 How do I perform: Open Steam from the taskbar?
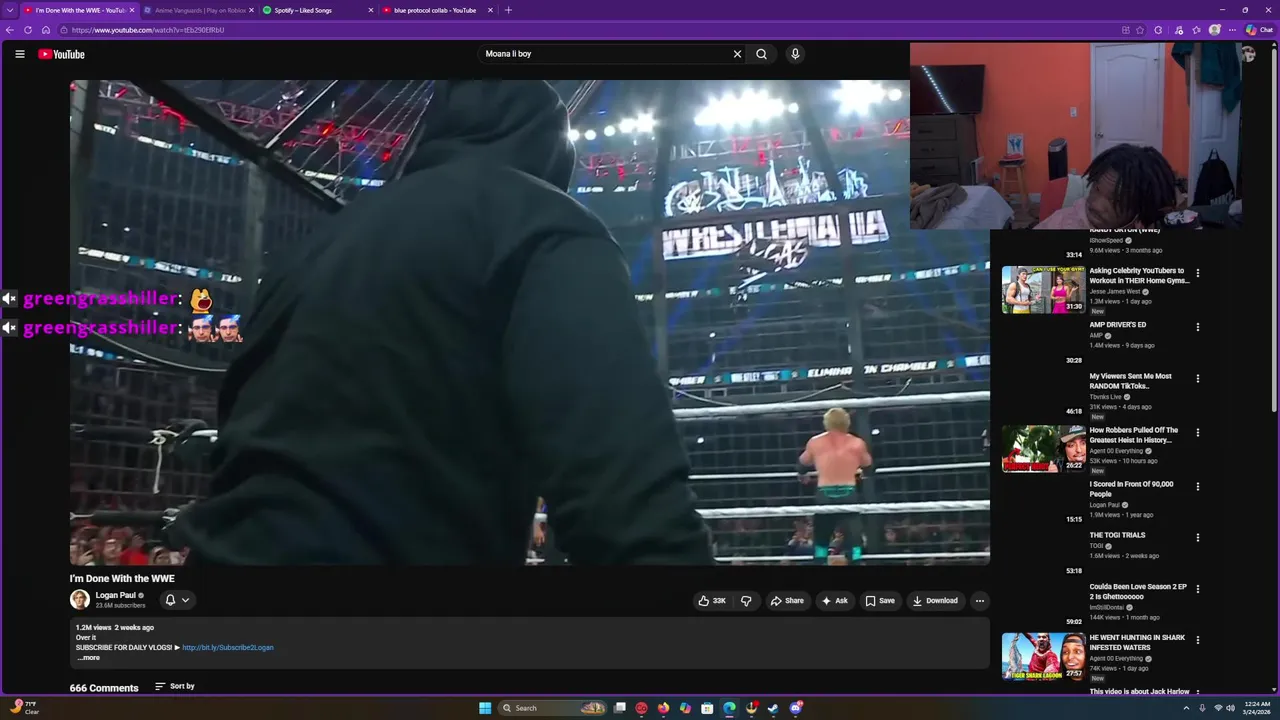773,708
